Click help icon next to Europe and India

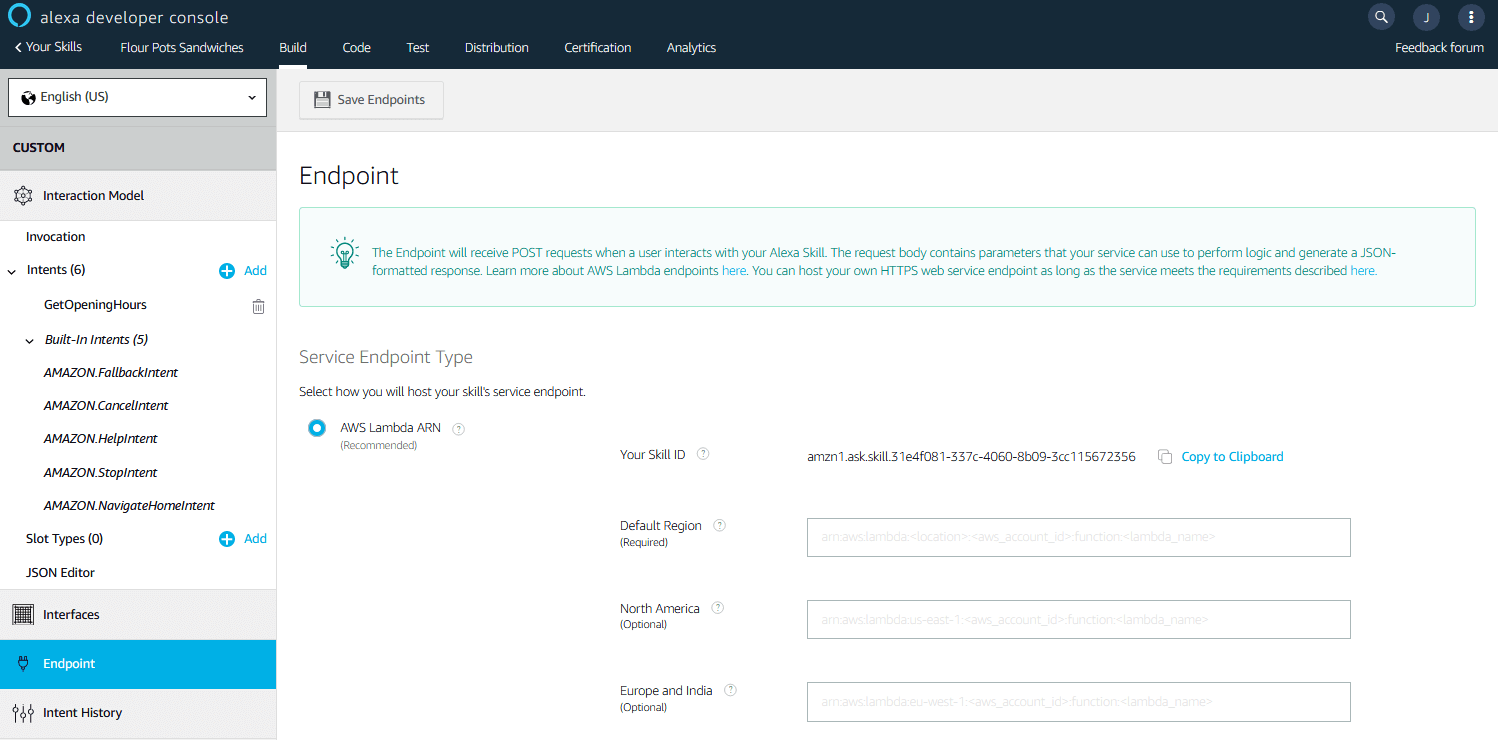coord(730,690)
